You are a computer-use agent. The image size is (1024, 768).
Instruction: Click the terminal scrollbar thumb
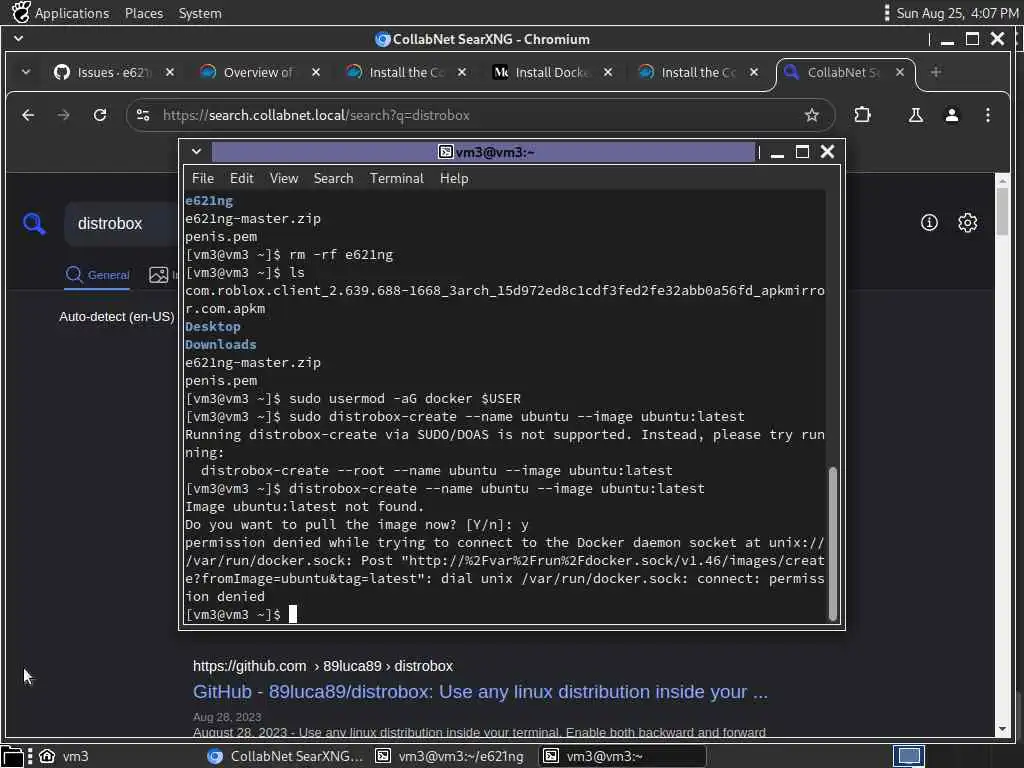click(833, 543)
